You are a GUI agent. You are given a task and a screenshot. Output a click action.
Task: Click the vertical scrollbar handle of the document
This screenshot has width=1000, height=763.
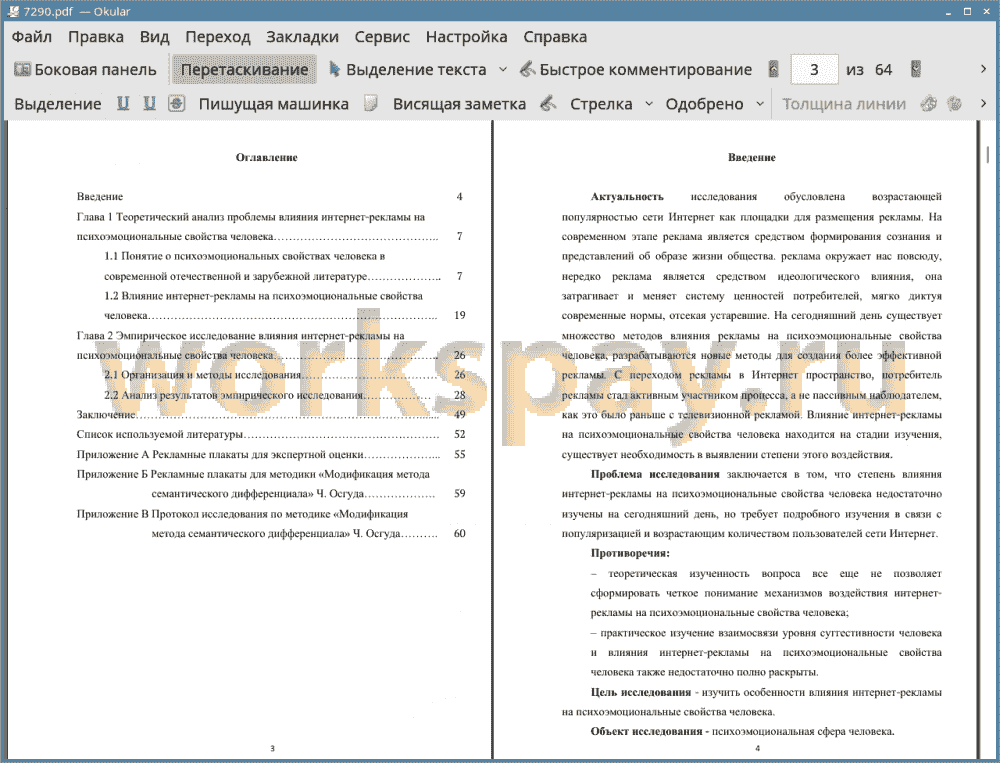pos(988,154)
